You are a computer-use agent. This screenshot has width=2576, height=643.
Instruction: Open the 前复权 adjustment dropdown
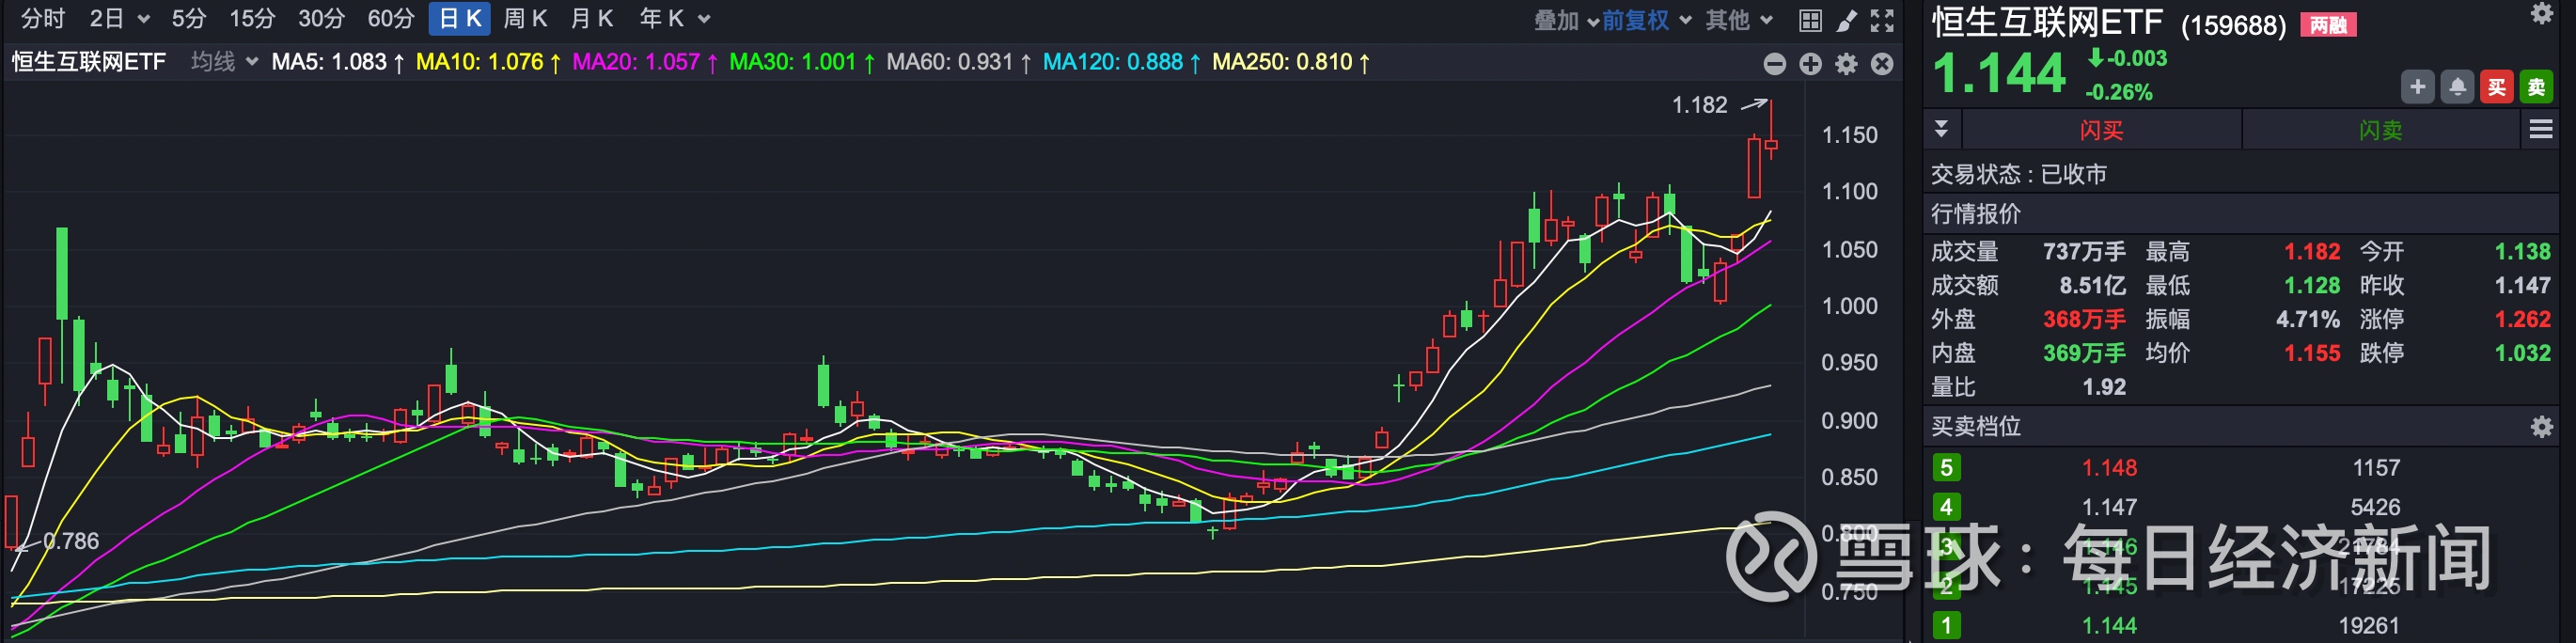tap(1647, 20)
